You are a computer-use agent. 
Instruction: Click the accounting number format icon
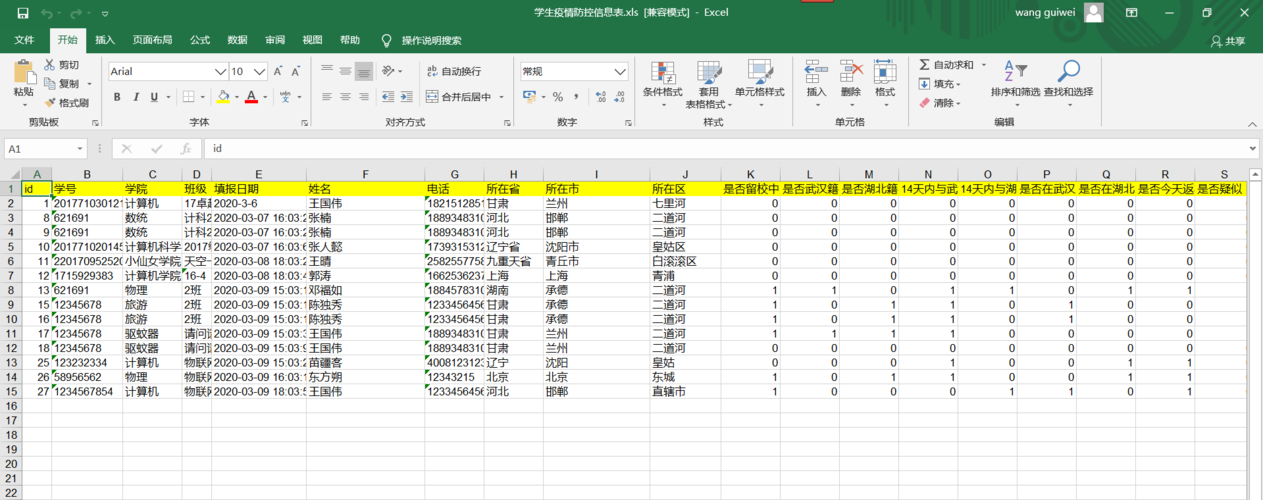(531, 97)
